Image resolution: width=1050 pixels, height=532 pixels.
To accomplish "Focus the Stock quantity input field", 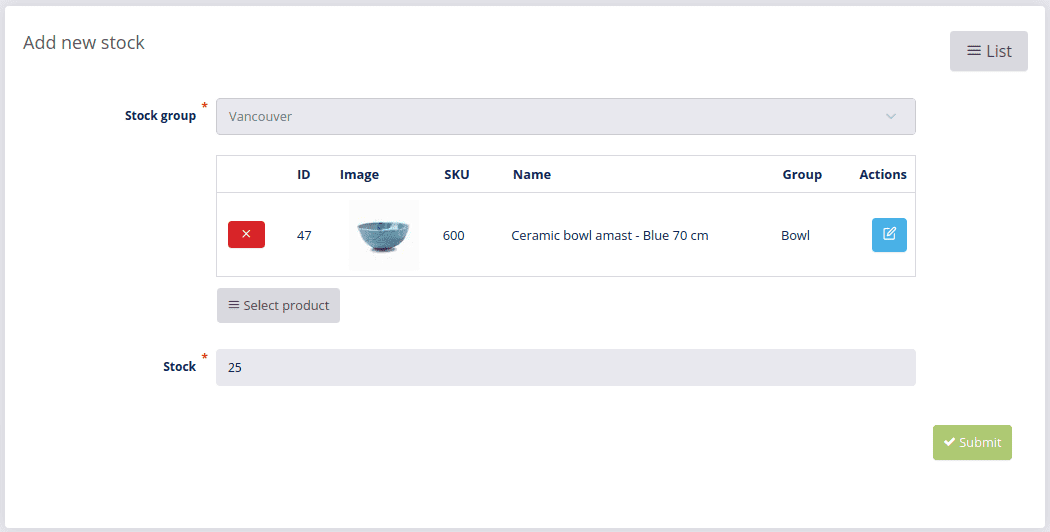I will pyautogui.click(x=565, y=367).
